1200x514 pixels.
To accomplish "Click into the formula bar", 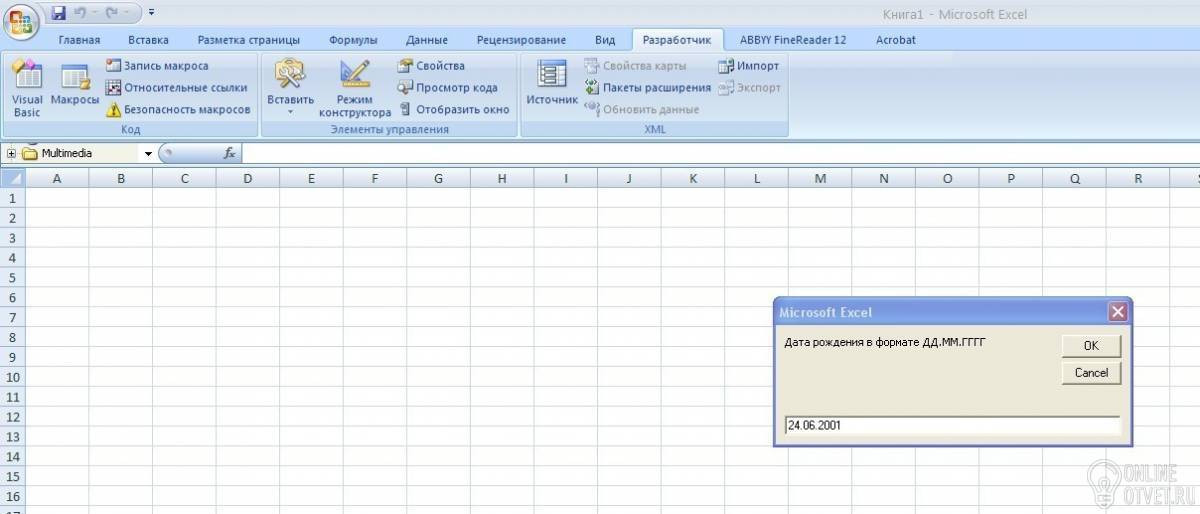I will (720, 153).
